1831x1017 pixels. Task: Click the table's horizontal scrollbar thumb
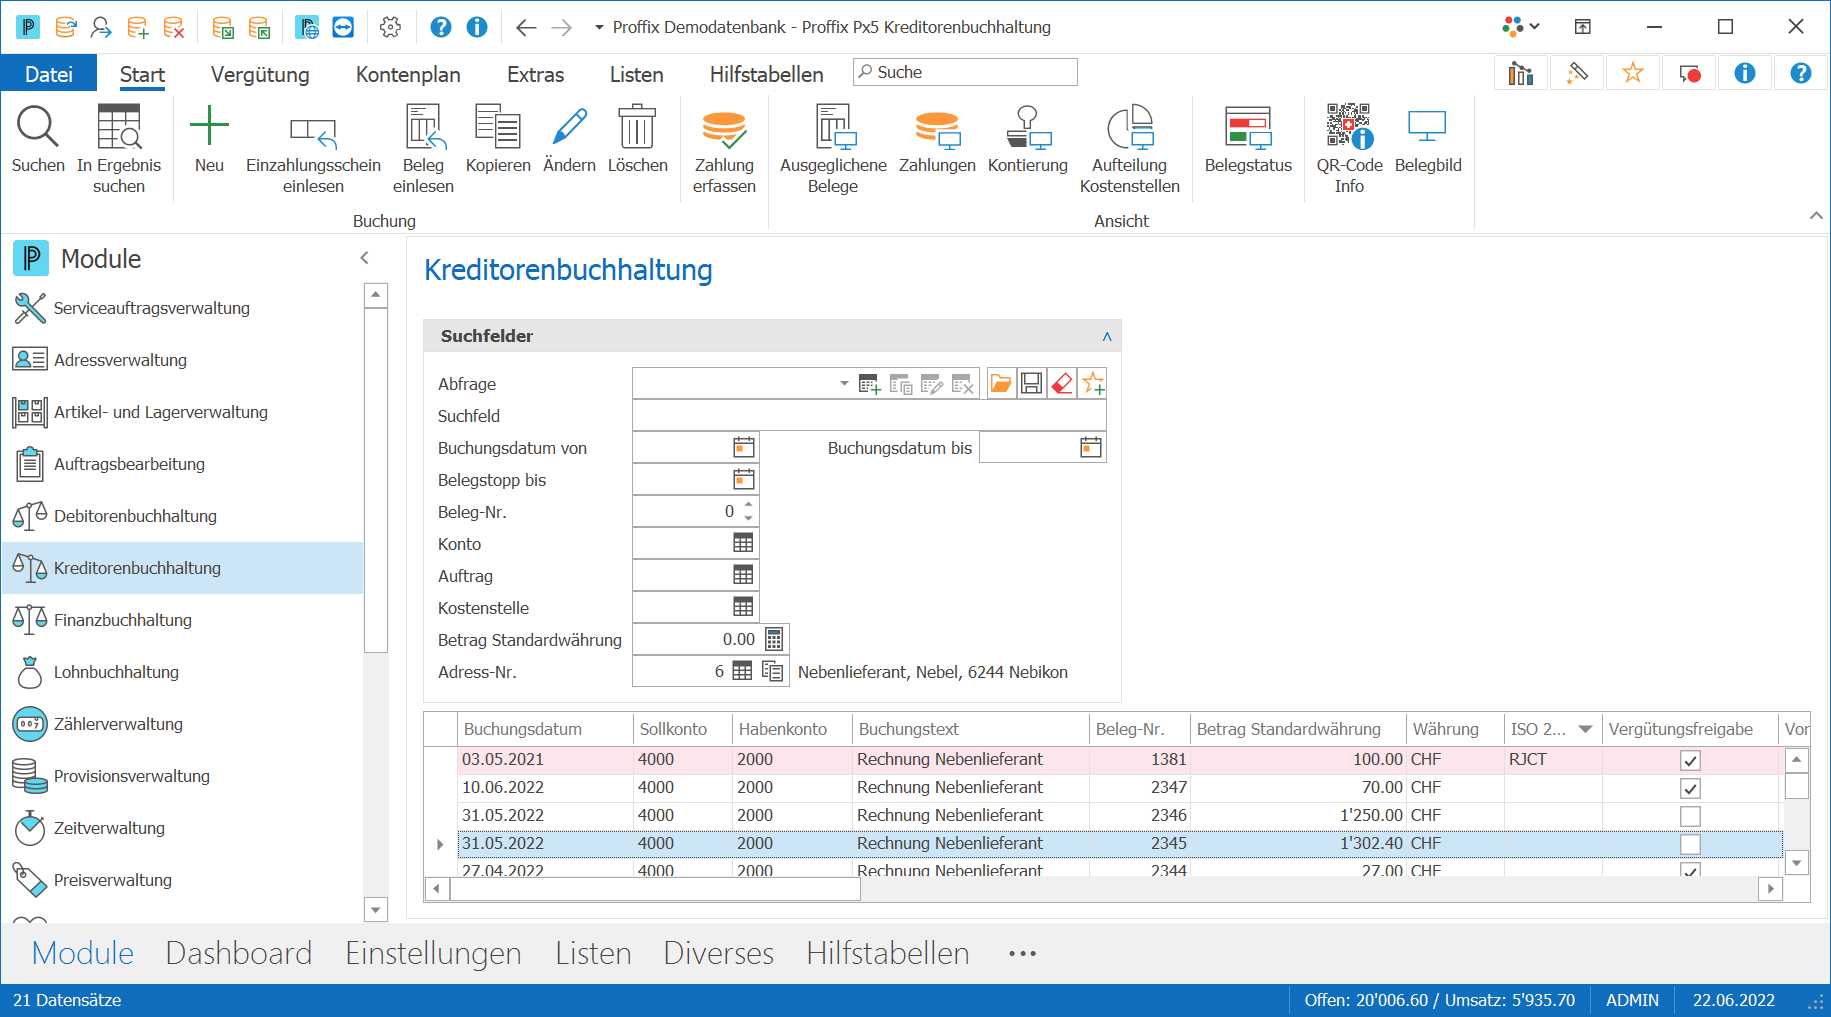tap(655, 888)
